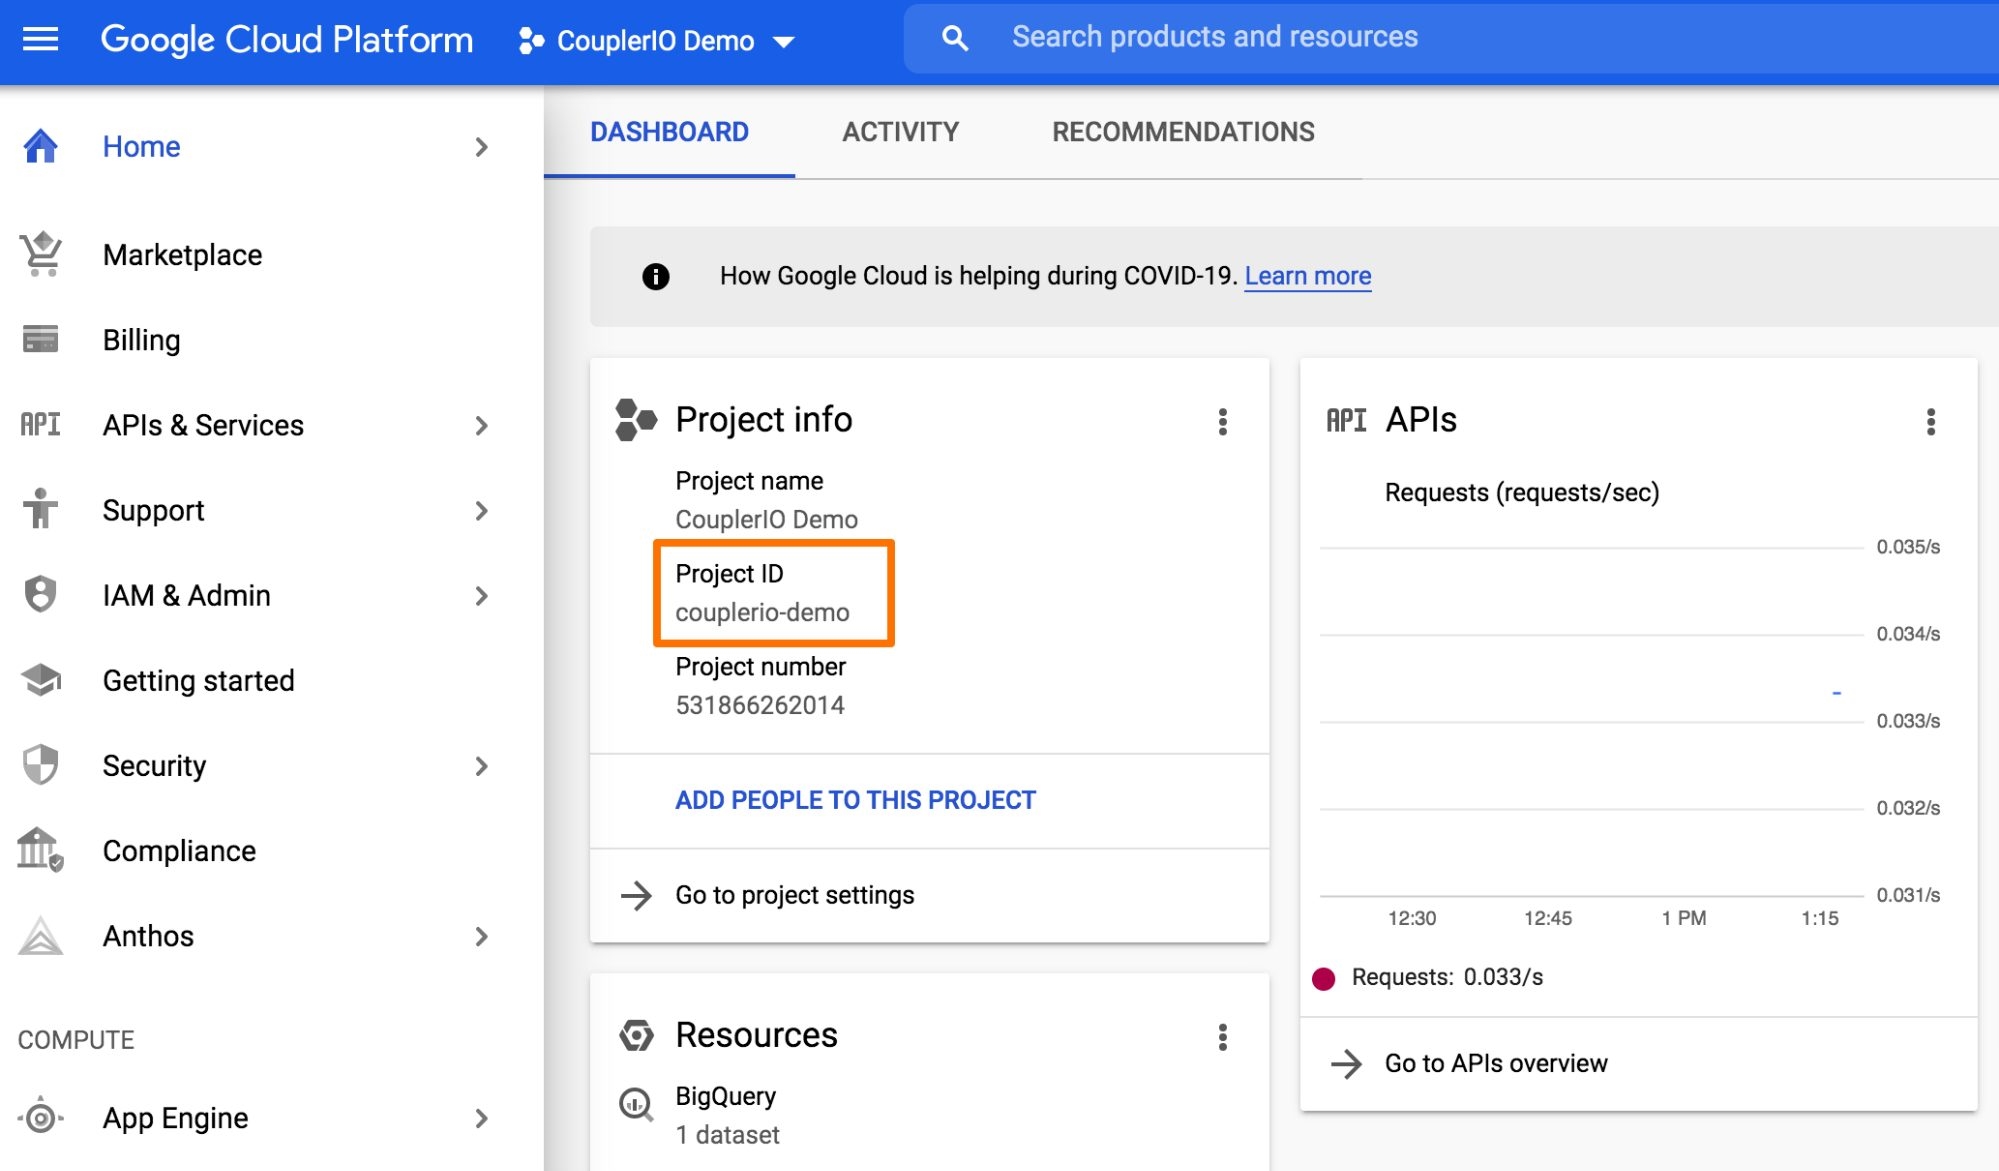Open the COVID-19 Learn more link

(1307, 276)
